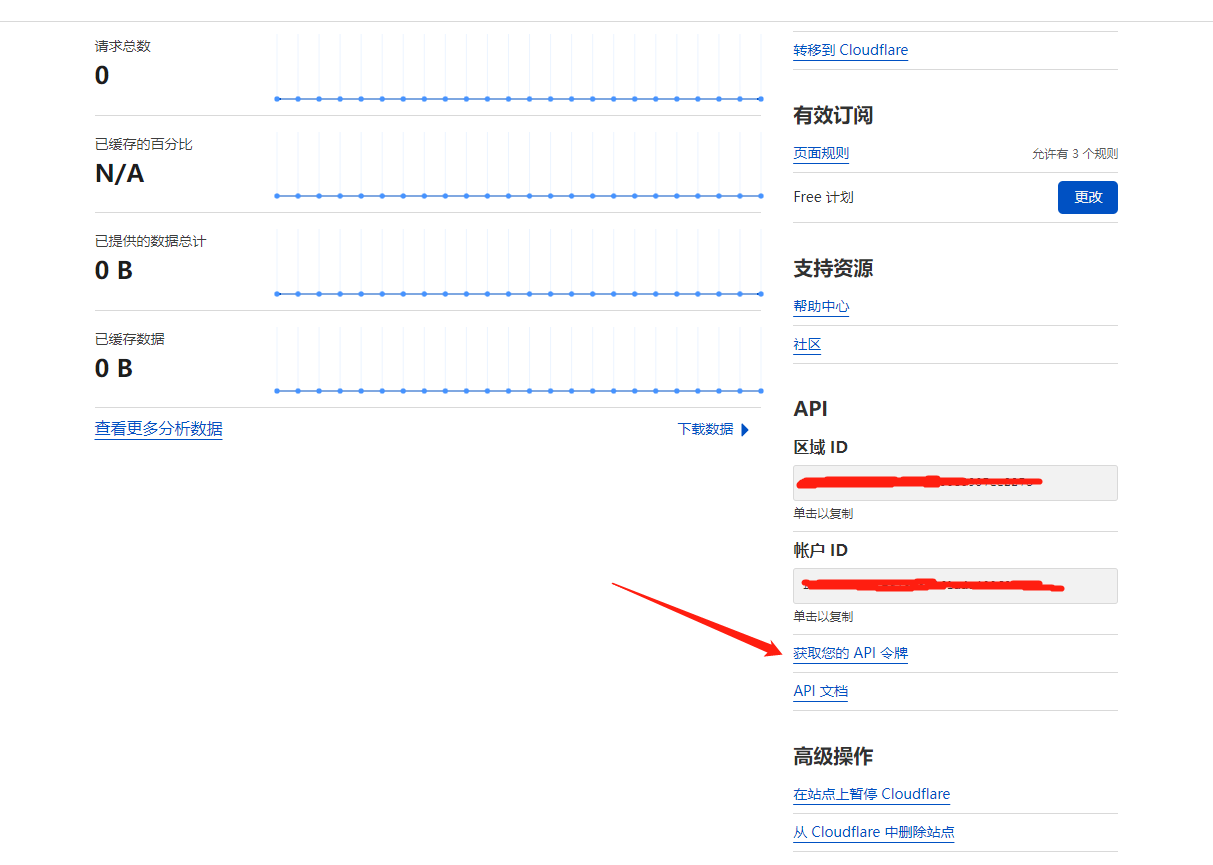Open the 页面规则 subscription link
1213x865 pixels.
click(x=821, y=154)
